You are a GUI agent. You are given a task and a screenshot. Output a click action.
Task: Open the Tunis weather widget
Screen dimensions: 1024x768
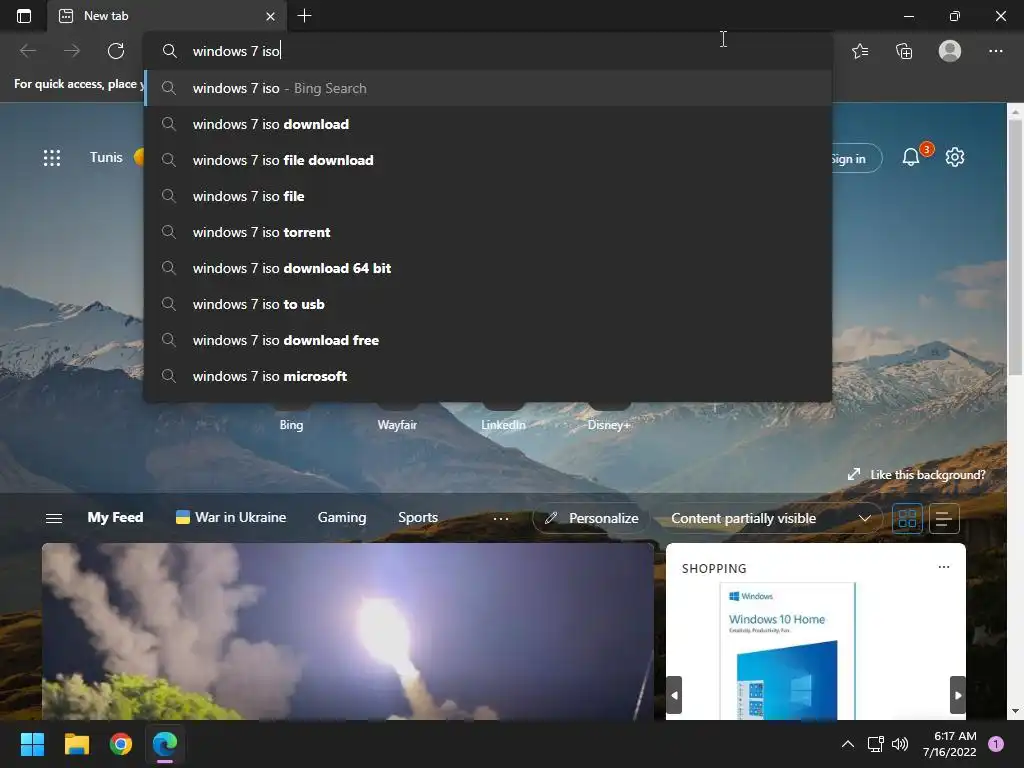coord(116,157)
